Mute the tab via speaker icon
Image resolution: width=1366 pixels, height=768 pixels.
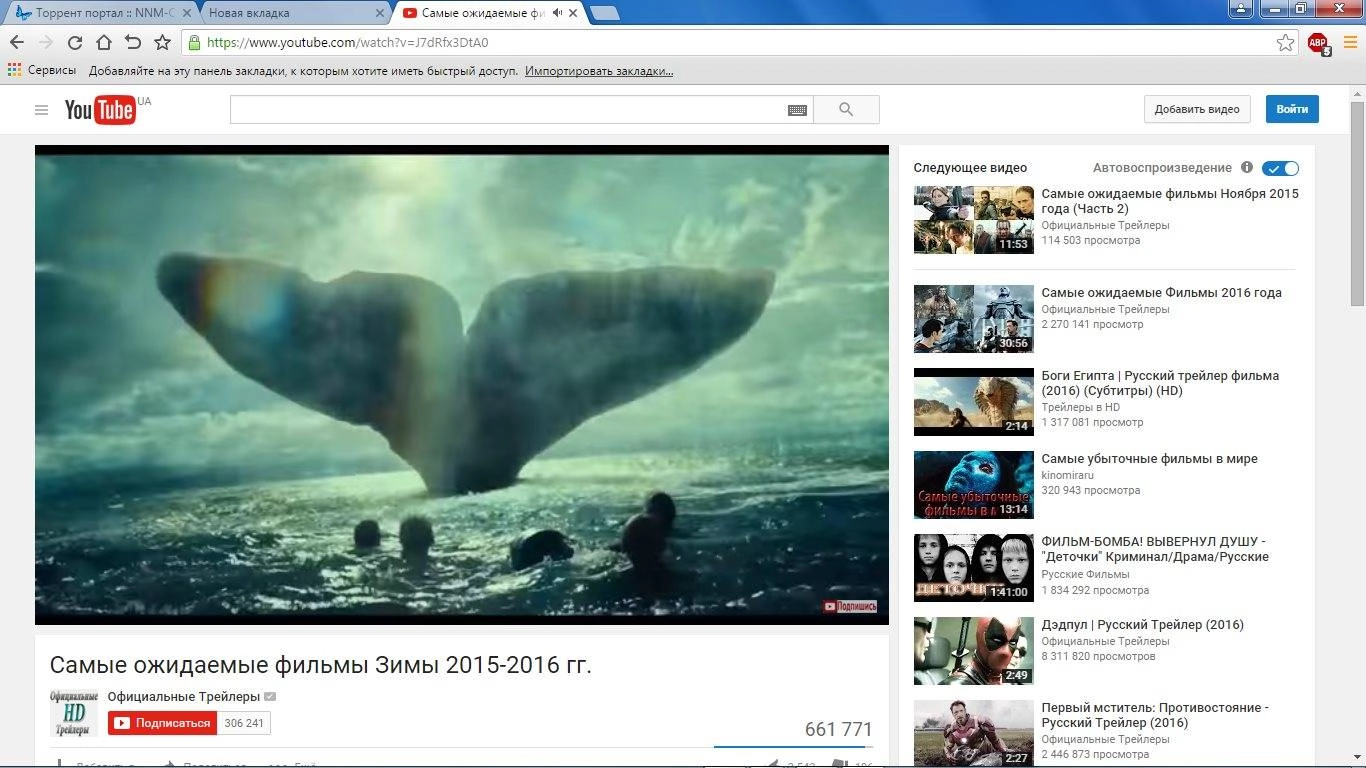[557, 13]
